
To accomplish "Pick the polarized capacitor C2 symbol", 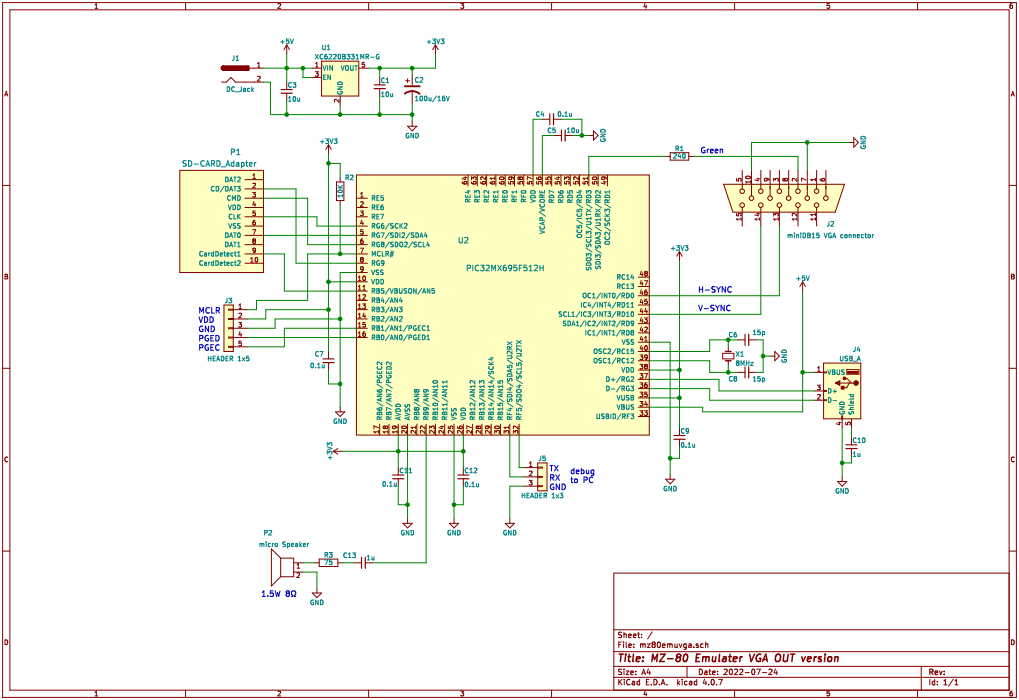I will click(x=411, y=88).
